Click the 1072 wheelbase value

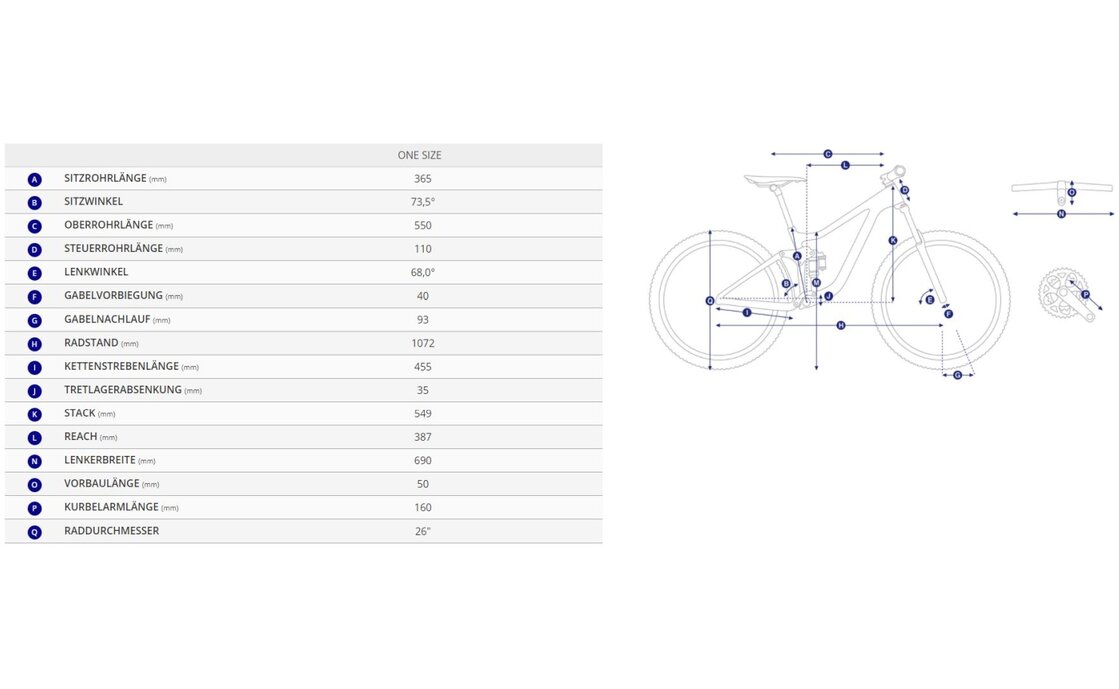pyautogui.click(x=423, y=344)
